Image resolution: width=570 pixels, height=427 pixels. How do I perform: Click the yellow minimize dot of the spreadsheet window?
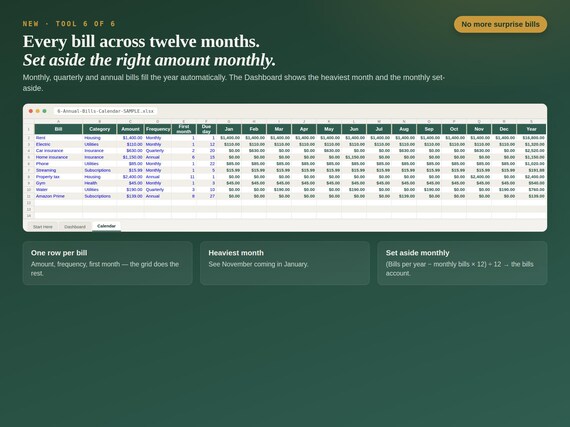click(37, 111)
